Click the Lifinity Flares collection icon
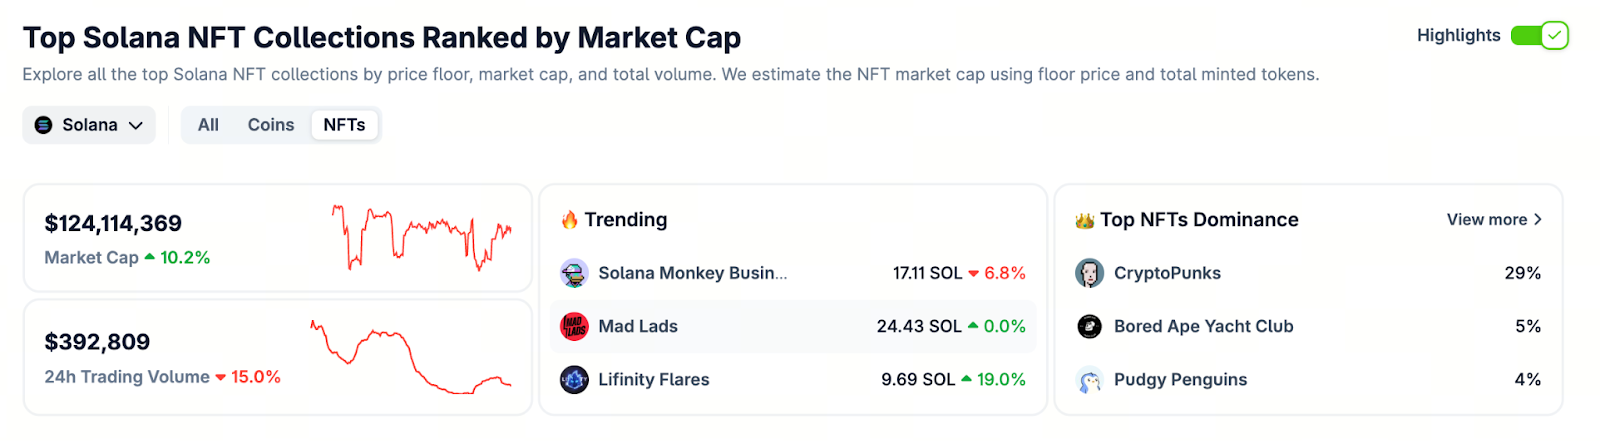The height and width of the screenshot is (441, 1600). coord(574,380)
